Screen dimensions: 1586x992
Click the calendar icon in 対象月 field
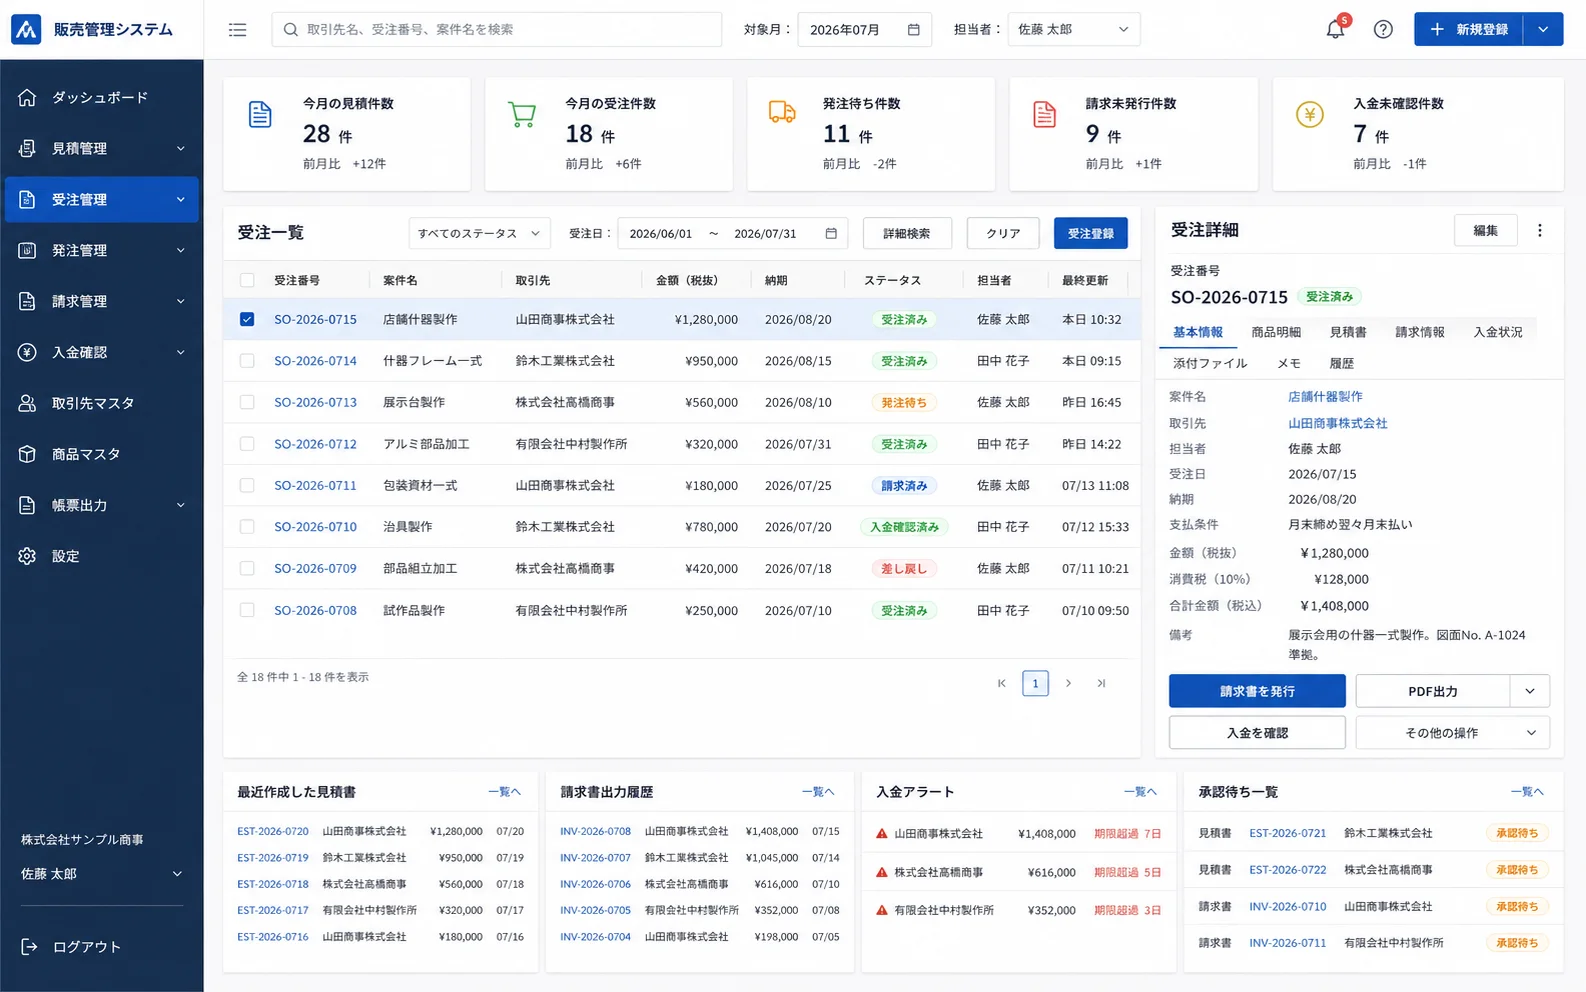click(x=913, y=30)
